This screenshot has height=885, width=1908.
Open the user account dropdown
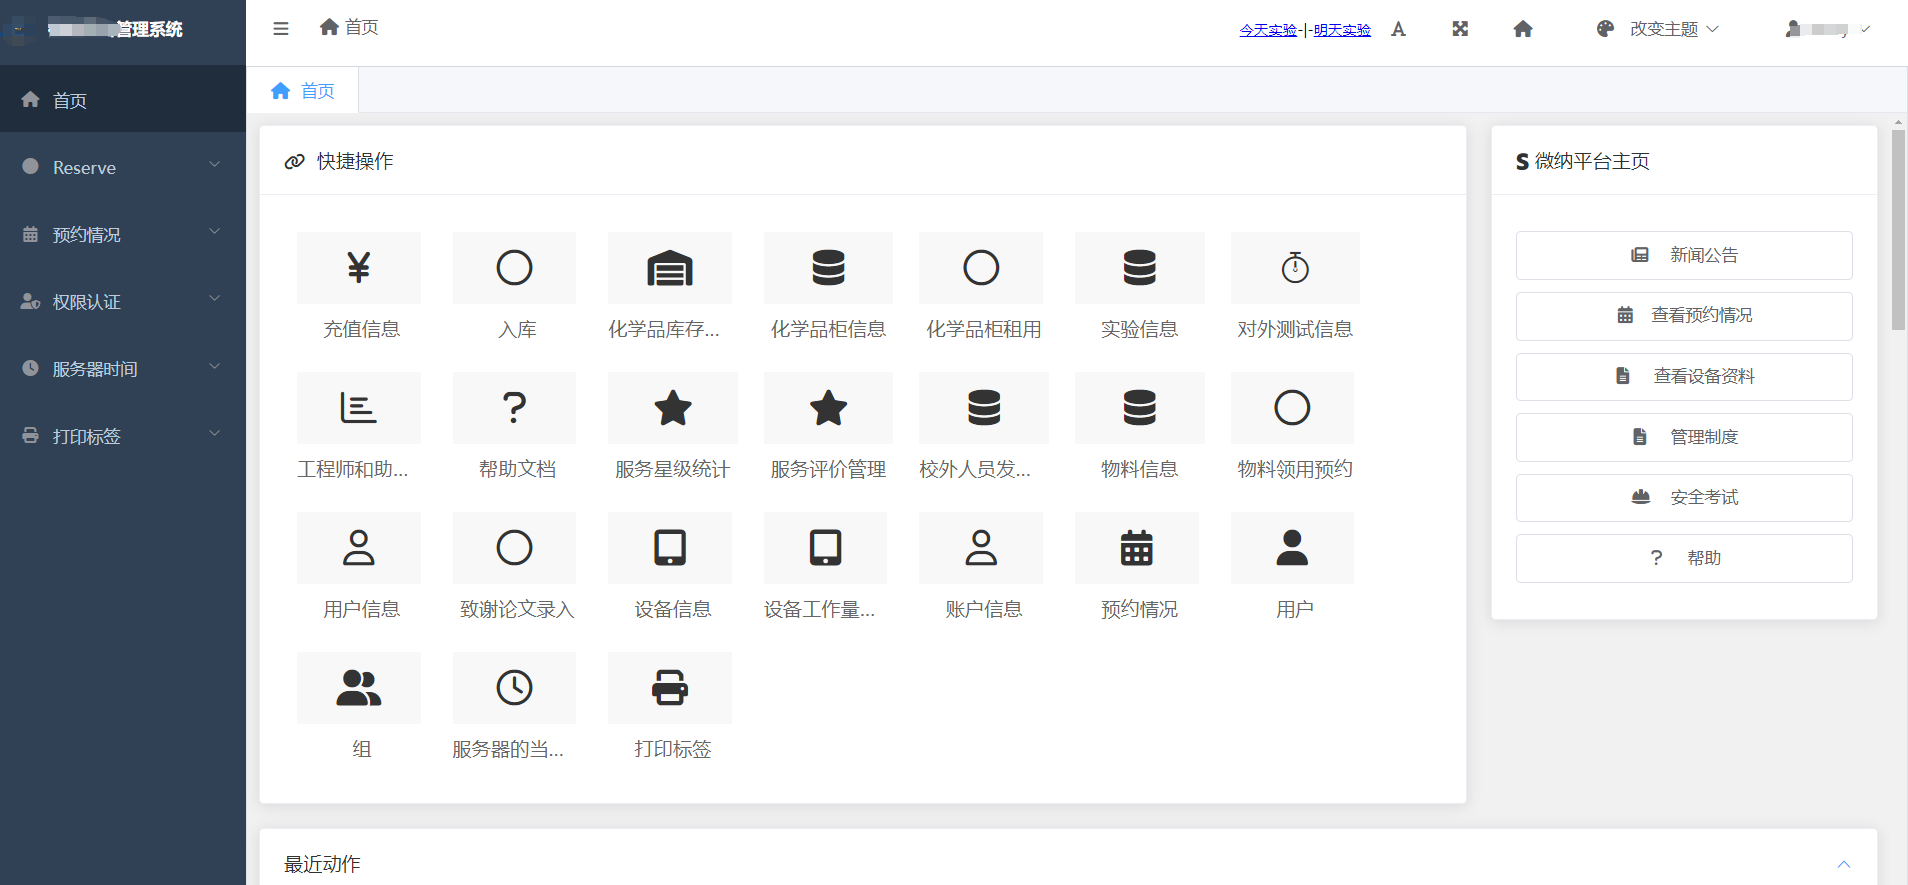click(1827, 29)
